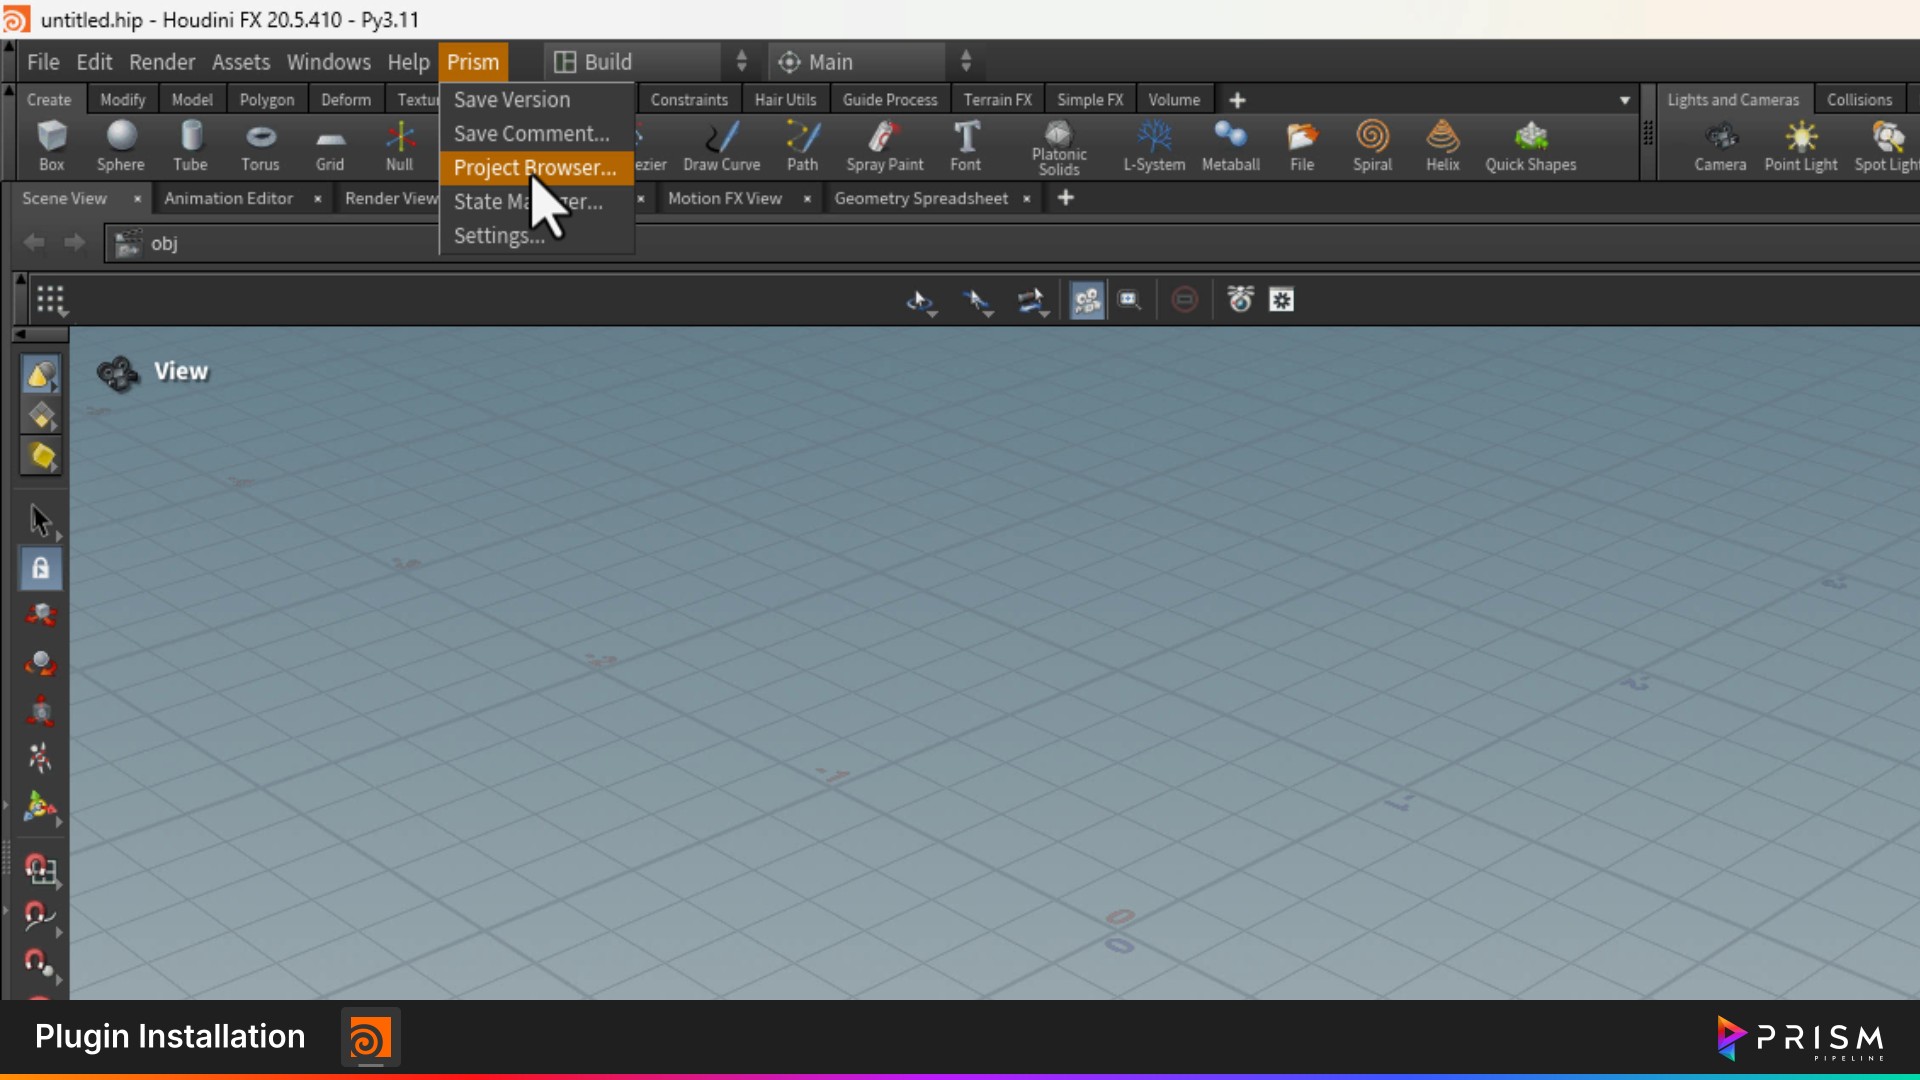The height and width of the screenshot is (1080, 1920).
Task: Switch to the Motion FX View tab
Action: 725,198
